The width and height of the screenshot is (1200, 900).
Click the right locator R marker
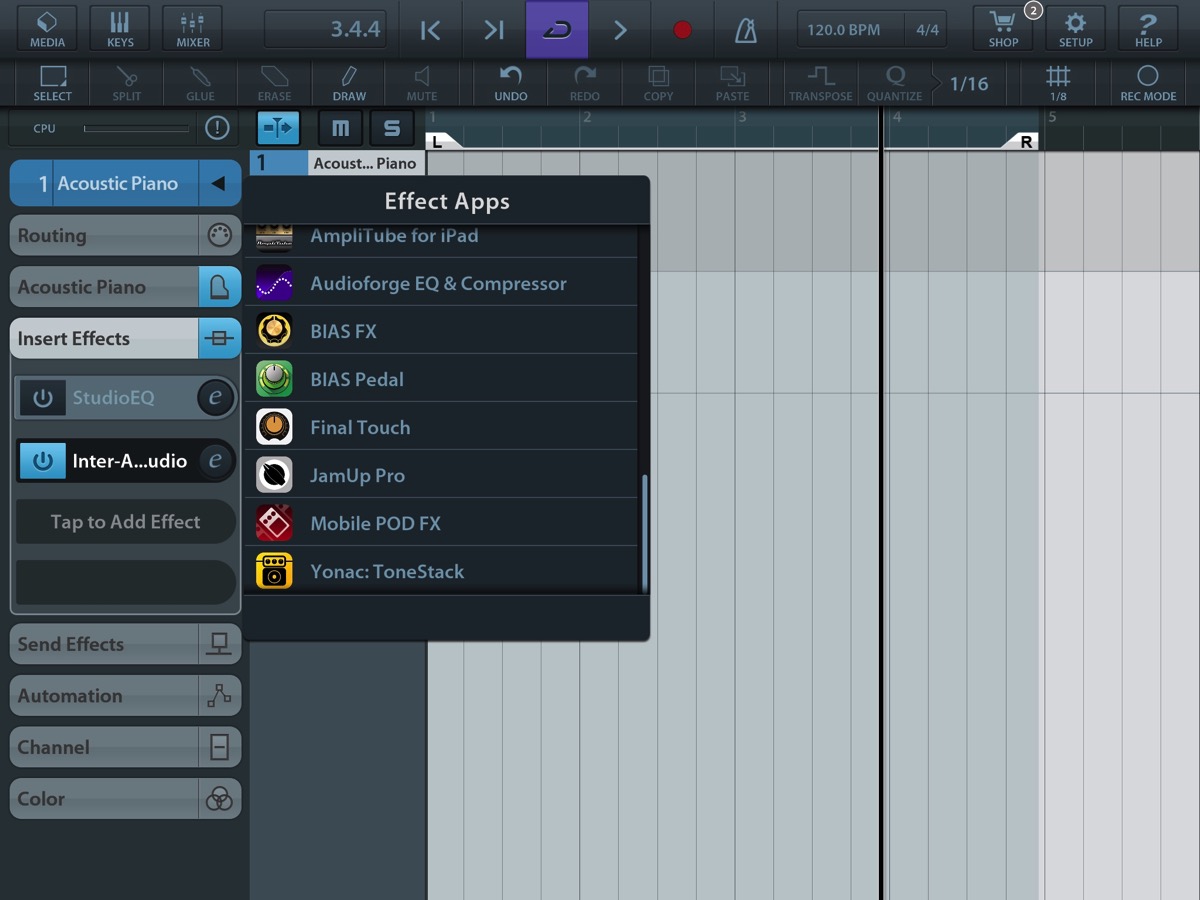coord(1022,141)
